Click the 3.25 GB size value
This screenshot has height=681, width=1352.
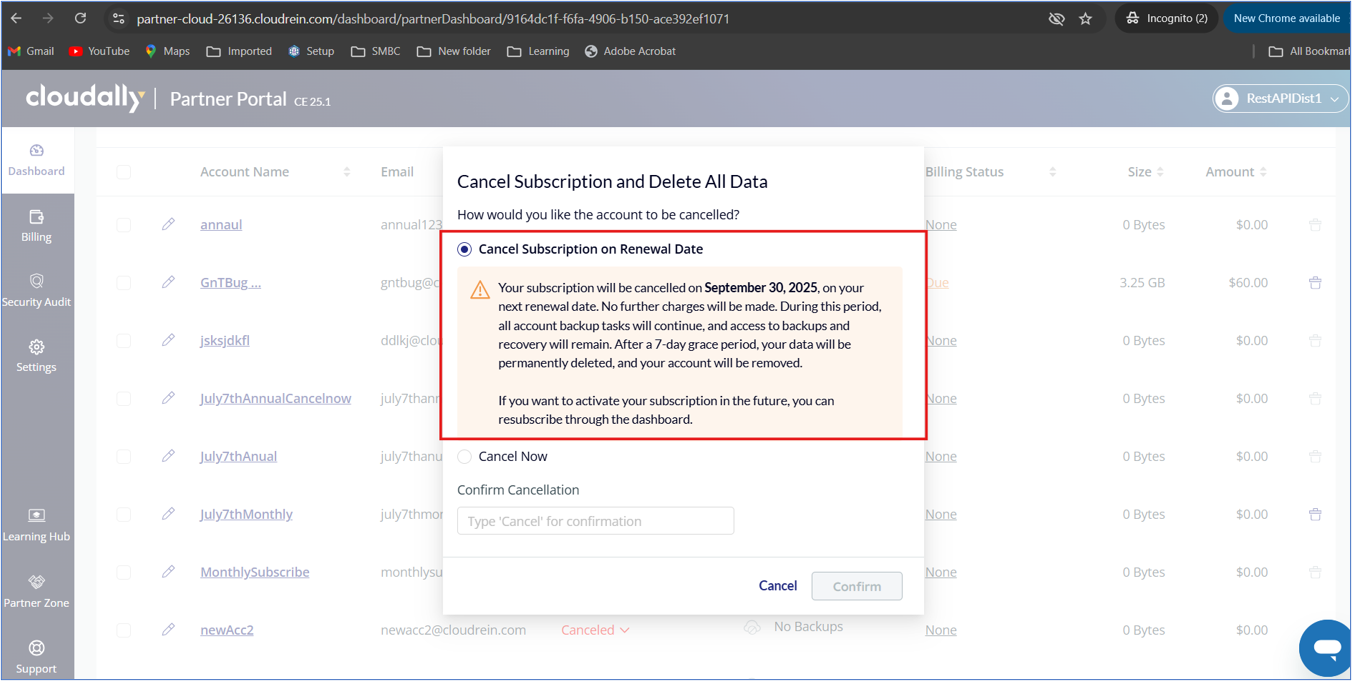1142,283
